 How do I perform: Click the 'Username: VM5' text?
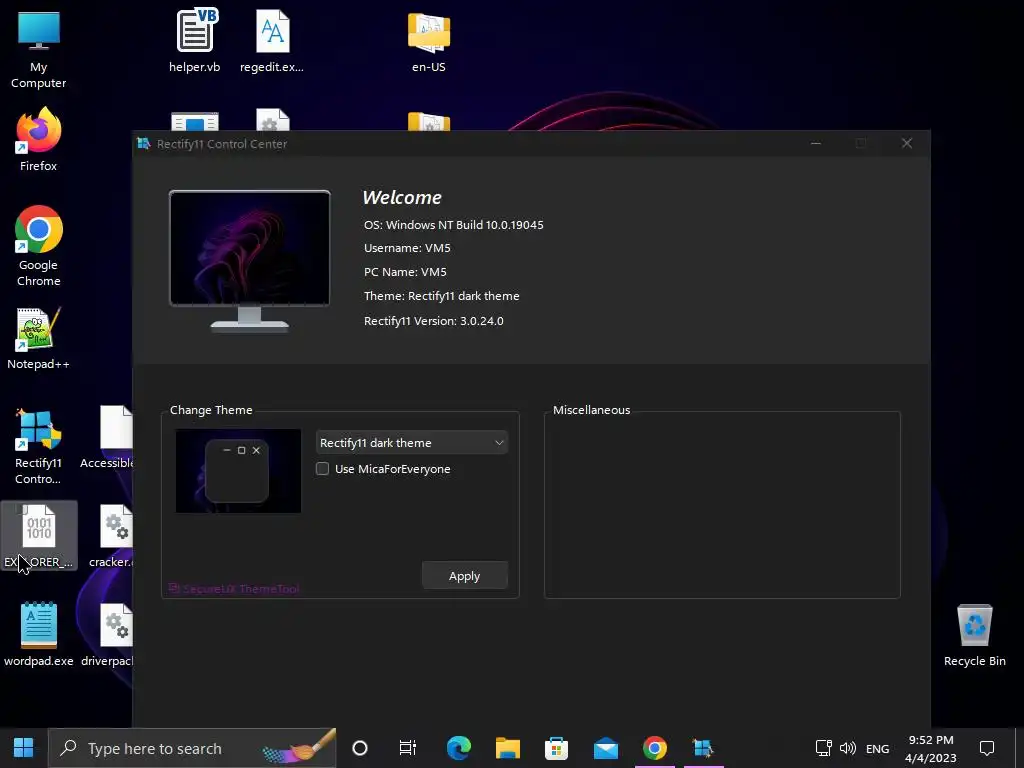click(x=407, y=248)
